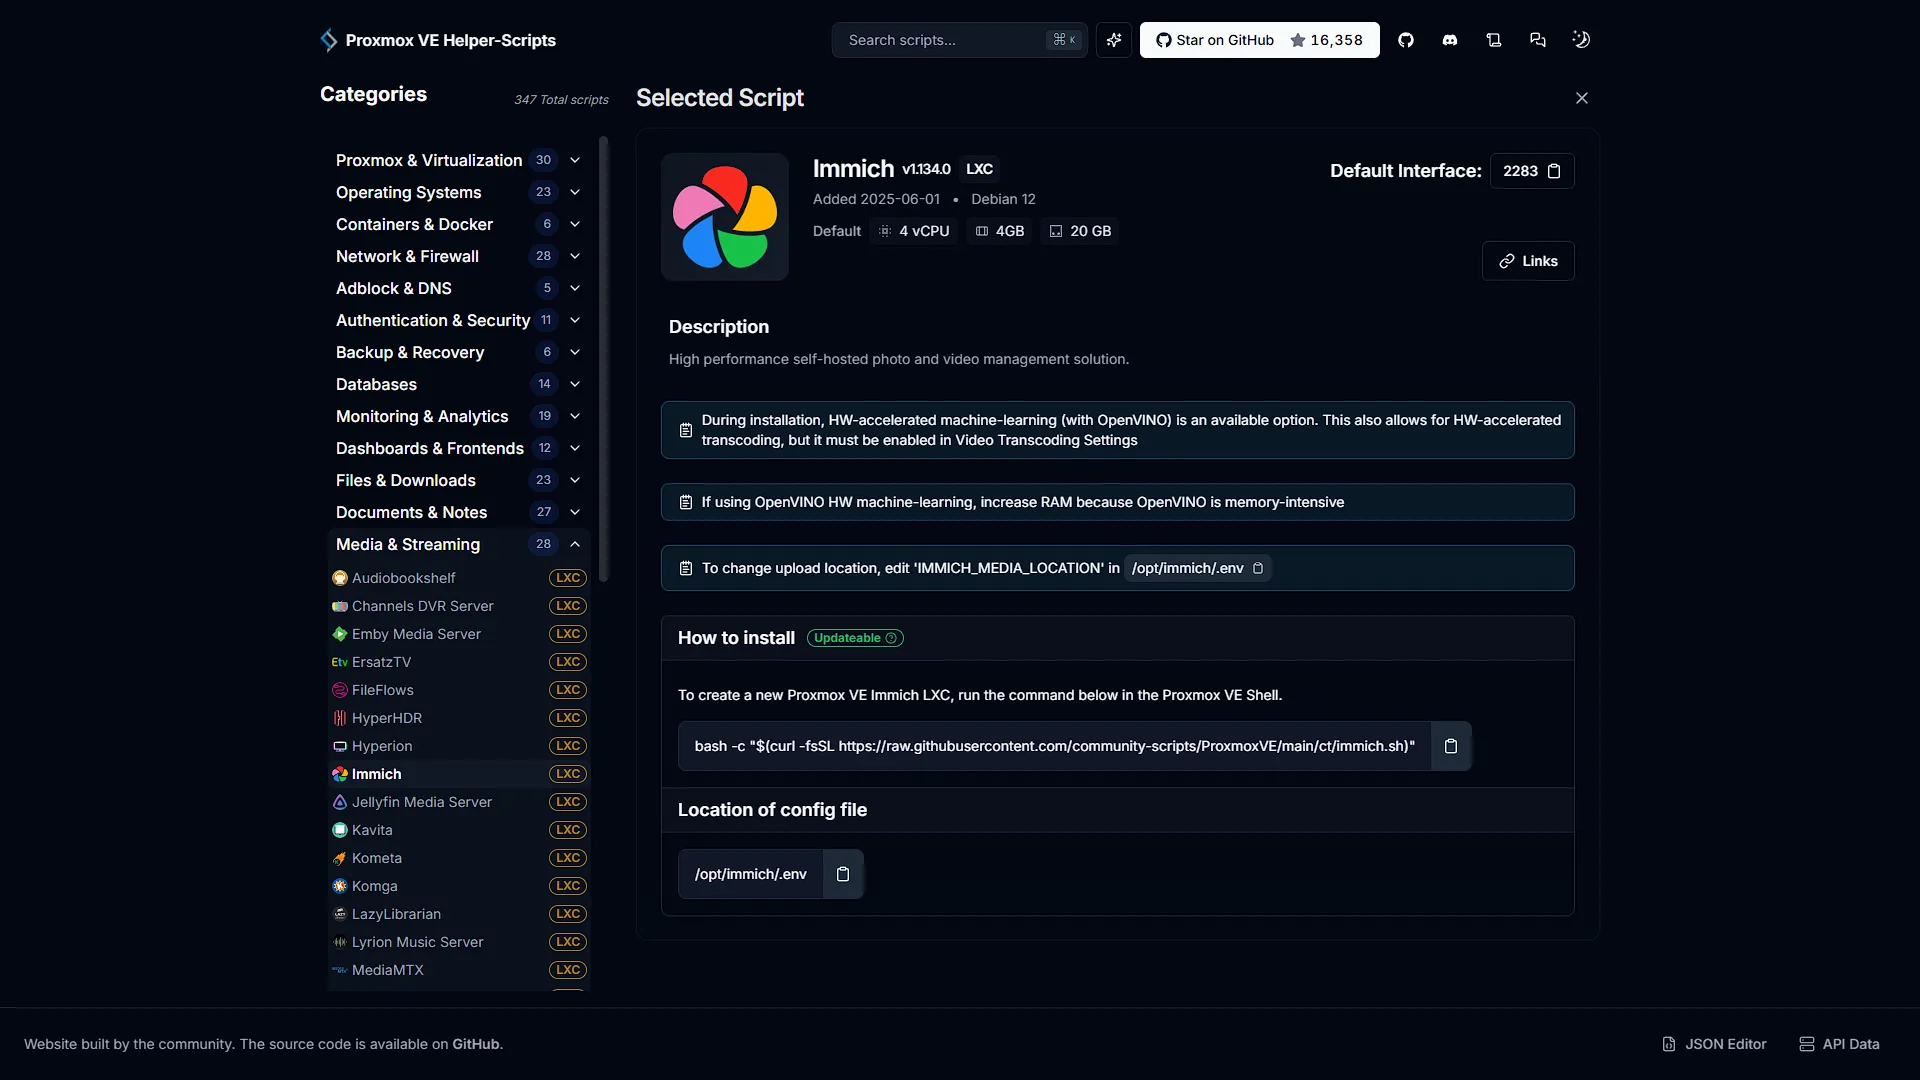Select ErsatzTV script

[x=459, y=662]
